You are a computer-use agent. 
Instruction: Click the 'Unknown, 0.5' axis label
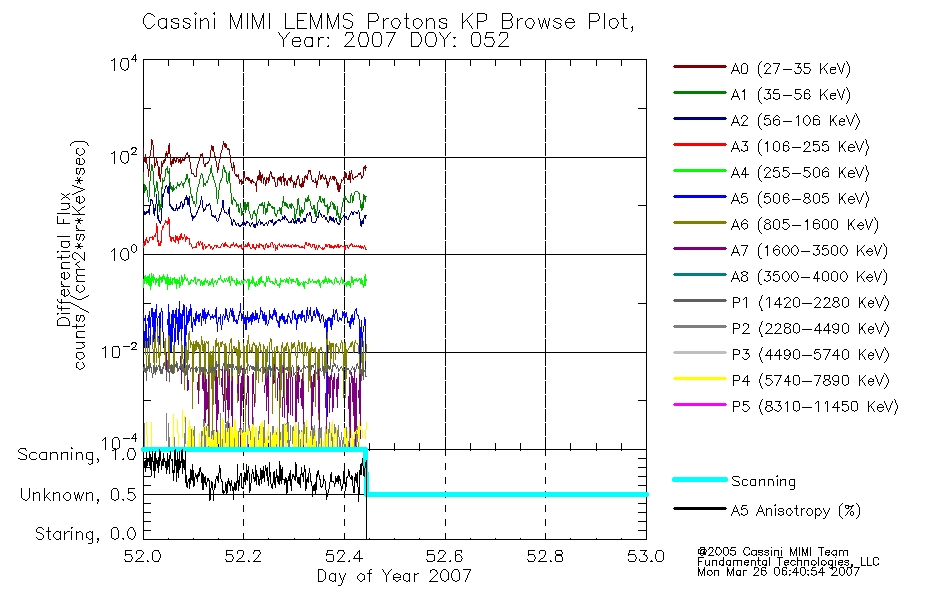coord(78,495)
